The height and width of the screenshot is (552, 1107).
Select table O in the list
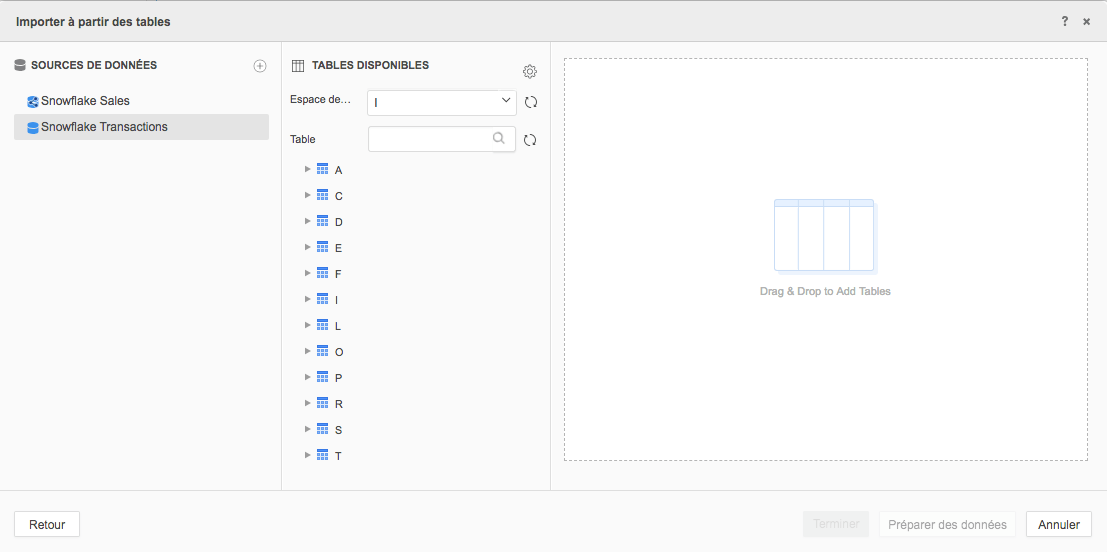coord(339,352)
